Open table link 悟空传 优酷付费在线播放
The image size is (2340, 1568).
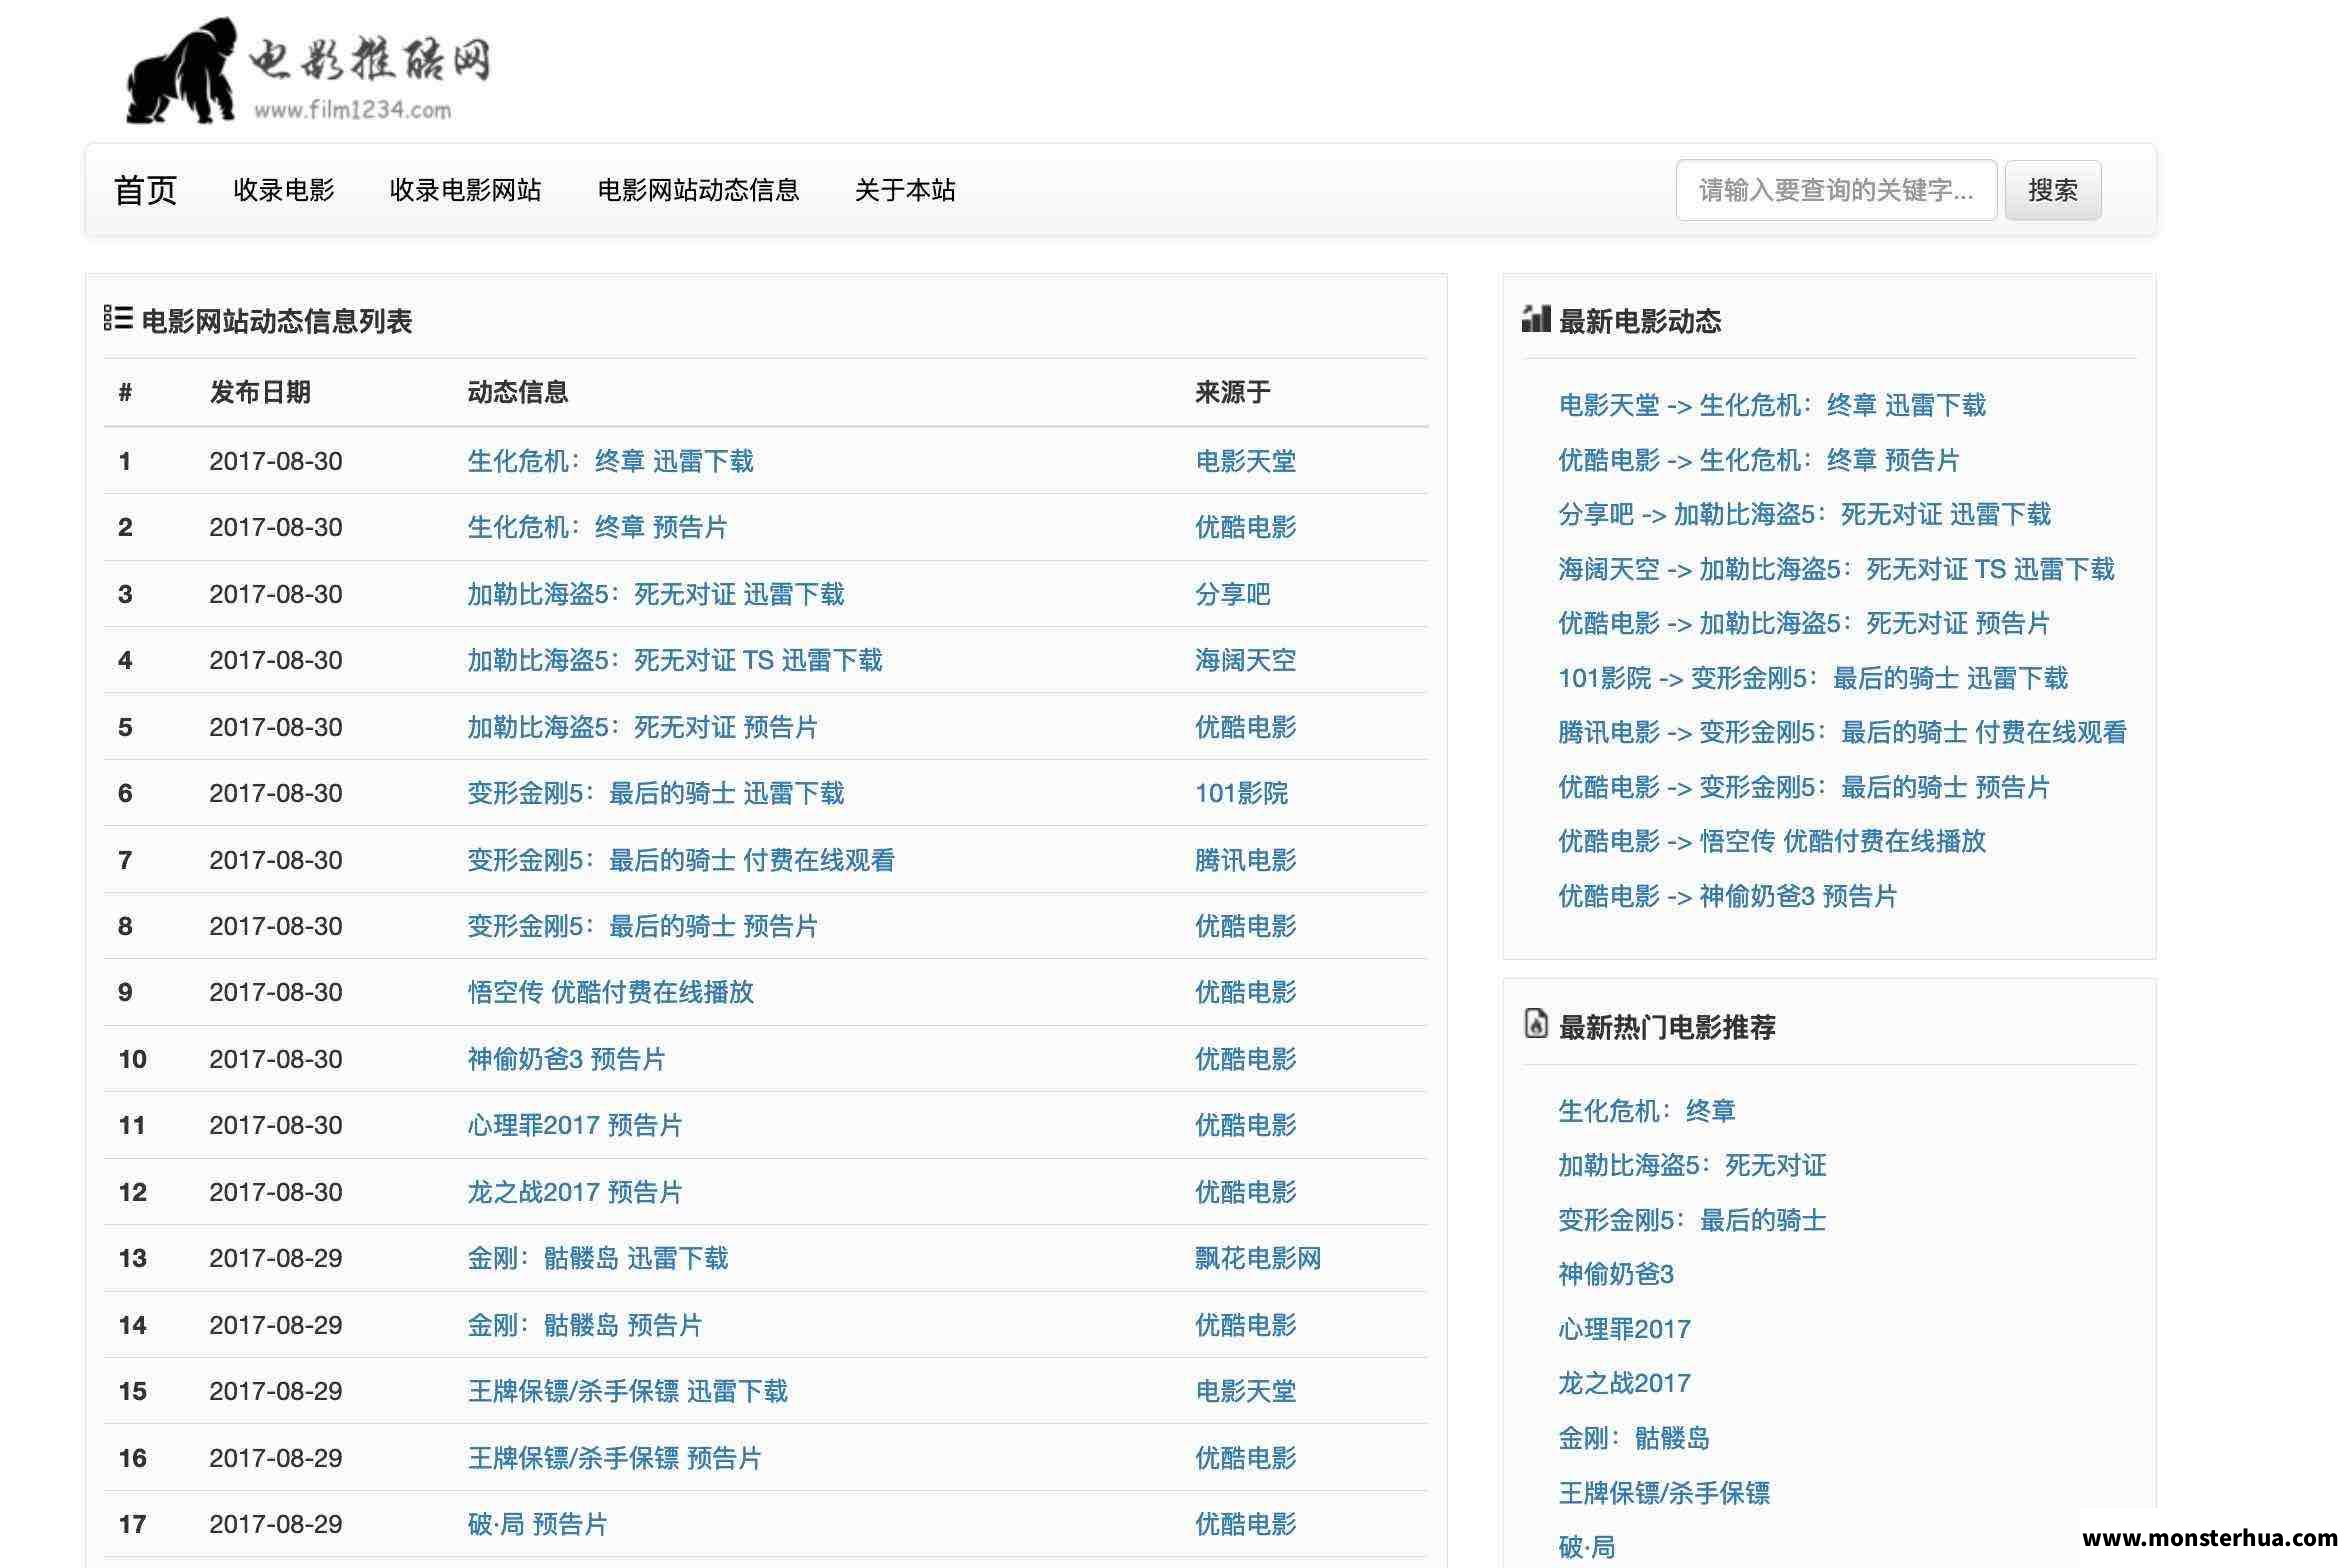click(611, 992)
